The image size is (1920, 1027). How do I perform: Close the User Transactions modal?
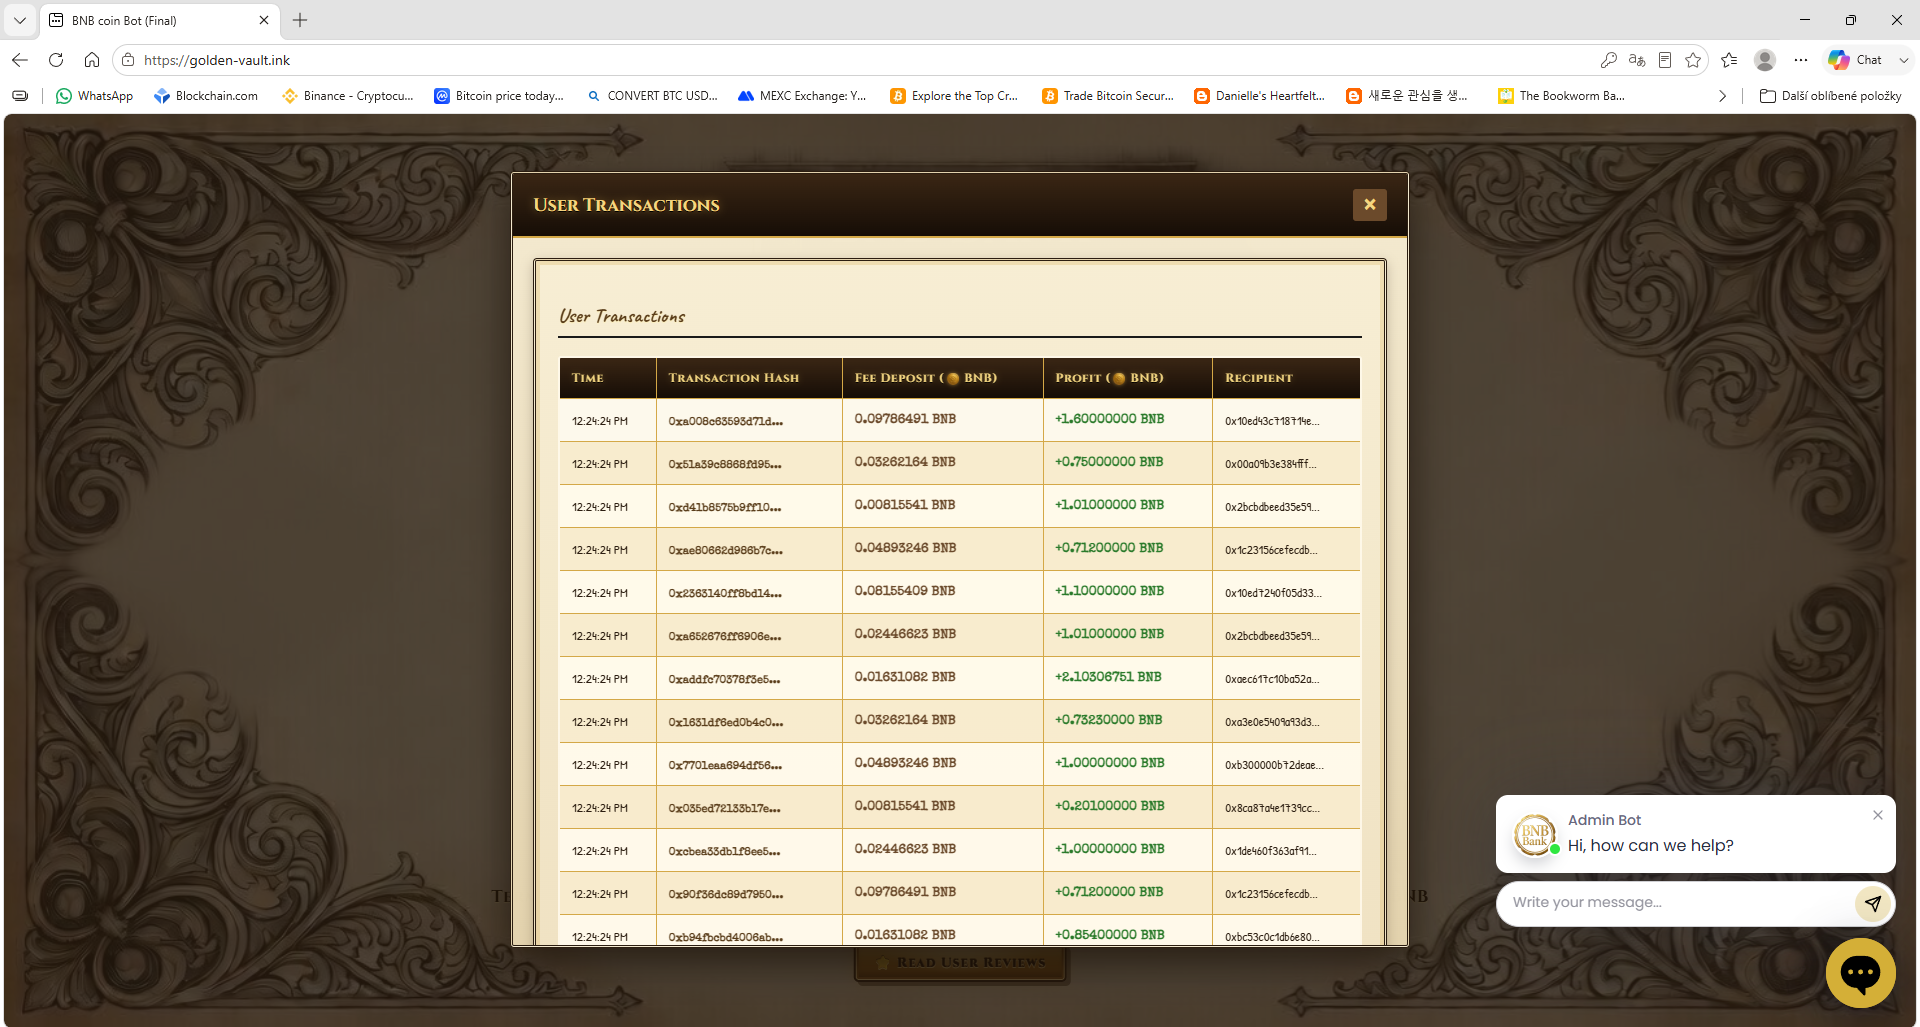click(x=1369, y=204)
